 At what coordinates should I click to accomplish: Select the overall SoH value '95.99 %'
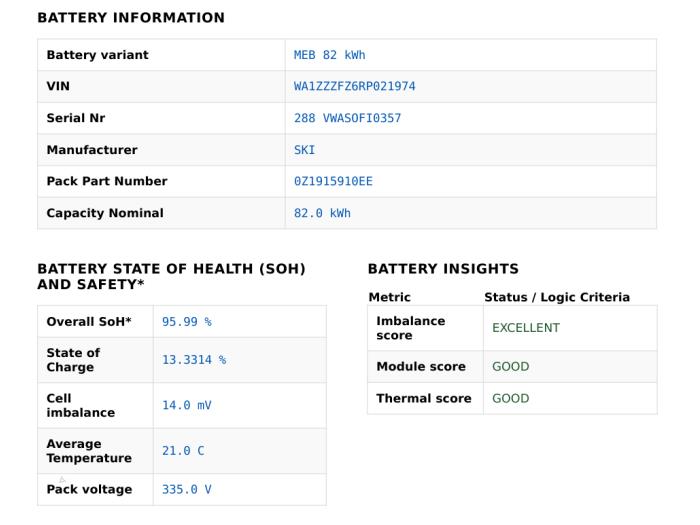(187, 321)
